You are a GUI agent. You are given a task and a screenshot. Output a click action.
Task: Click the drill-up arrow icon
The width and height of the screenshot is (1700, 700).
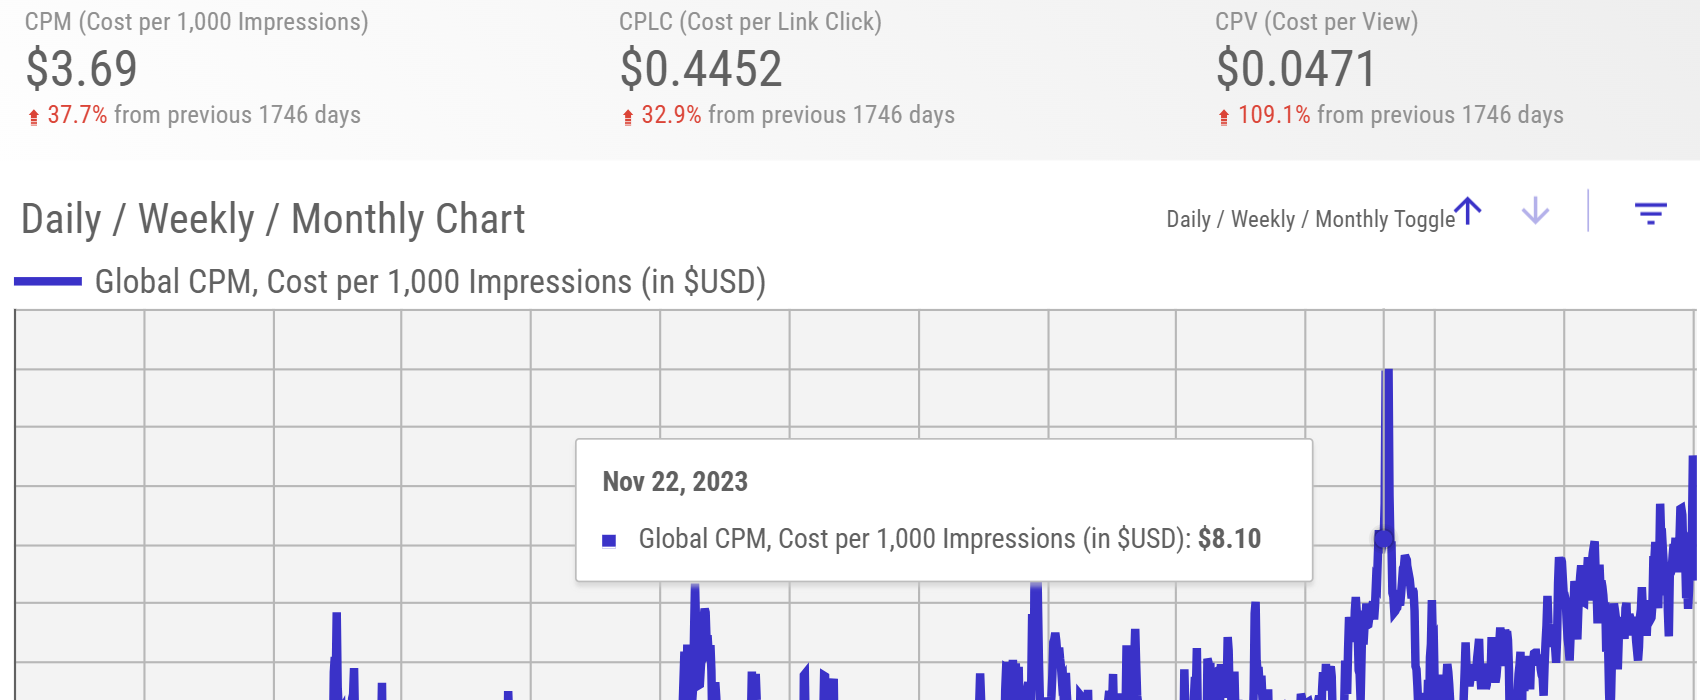pos(1468,211)
